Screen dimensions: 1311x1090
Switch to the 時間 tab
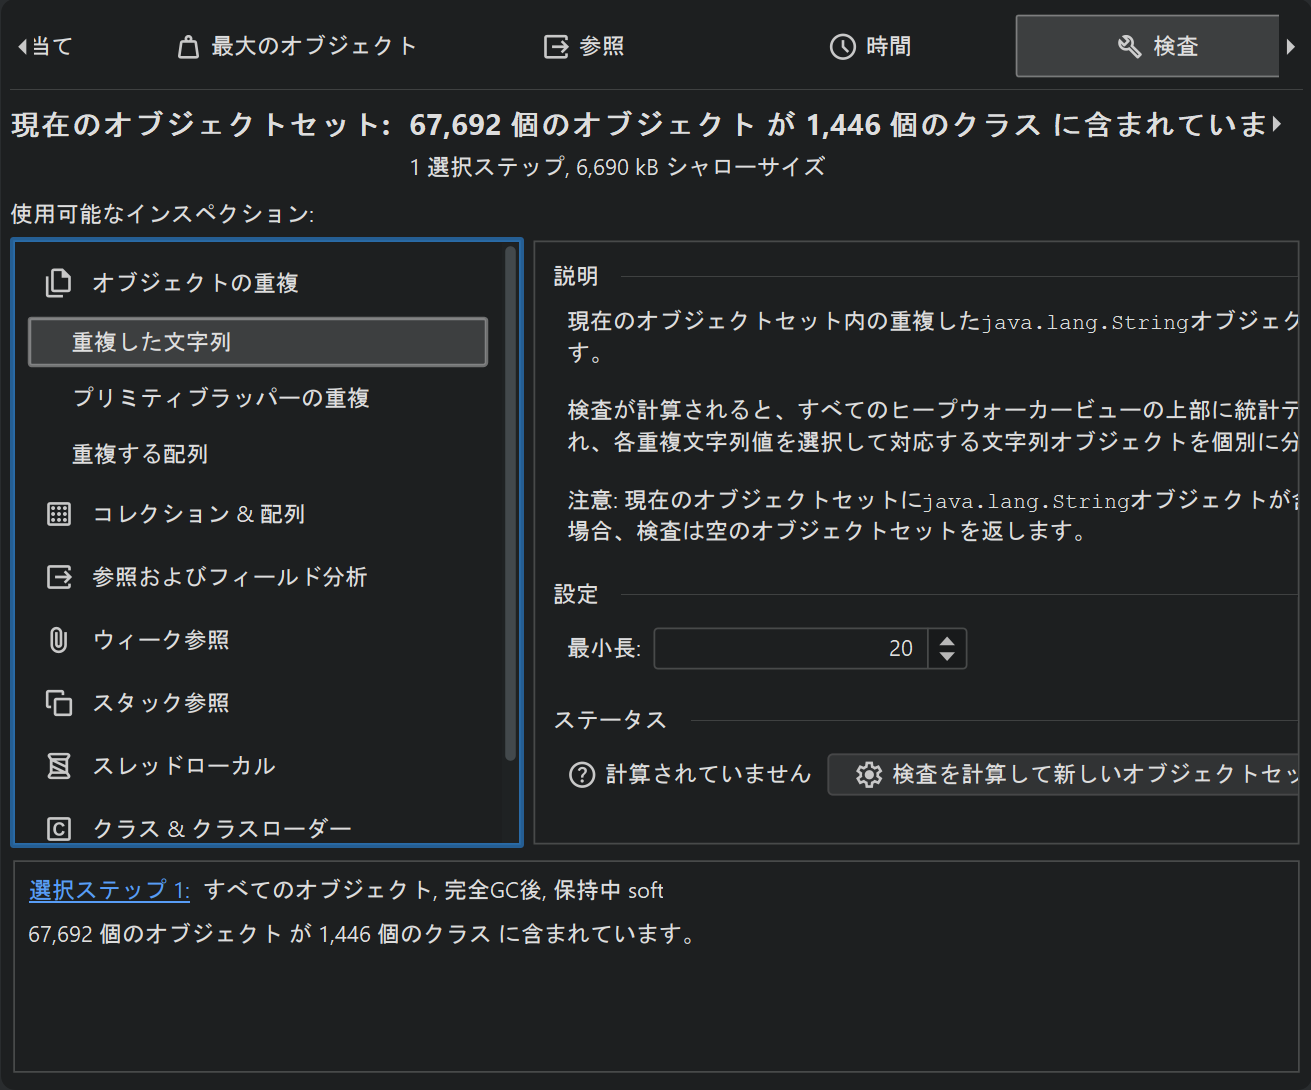[x=870, y=47]
